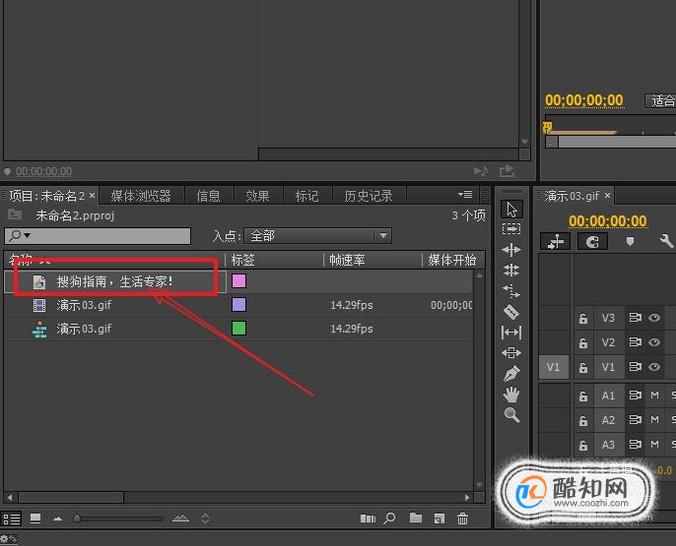Sort by 媒体开始 column header

[452, 260]
